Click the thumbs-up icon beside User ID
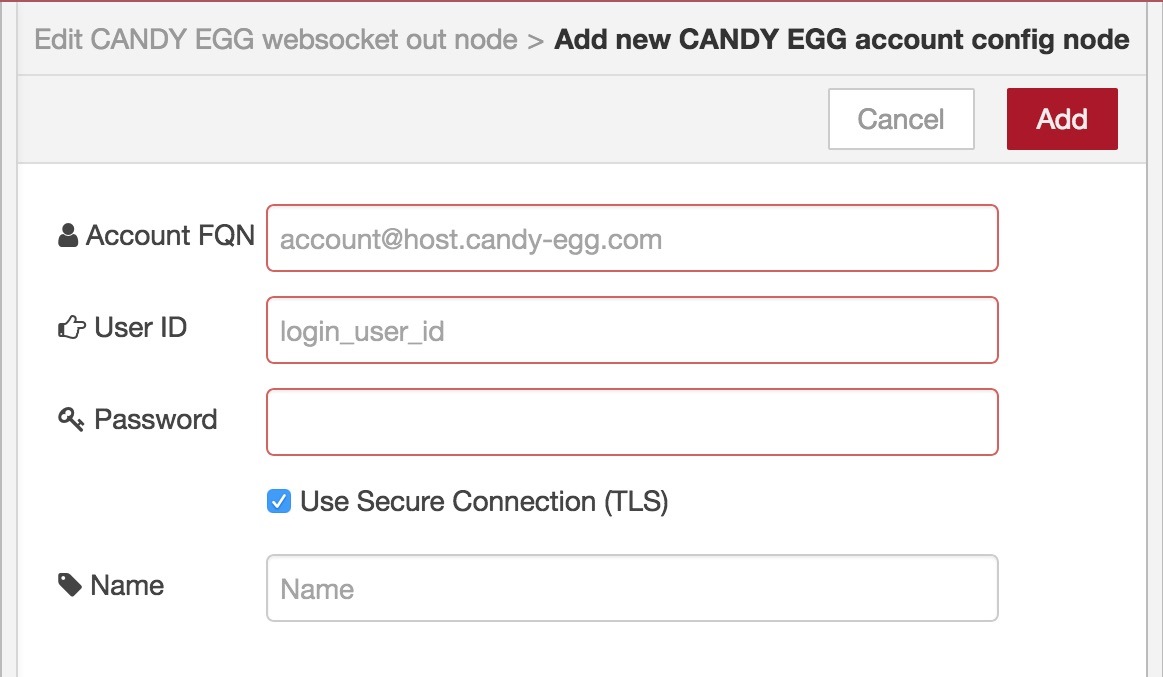The height and width of the screenshot is (677, 1163). pyautogui.click(x=72, y=327)
